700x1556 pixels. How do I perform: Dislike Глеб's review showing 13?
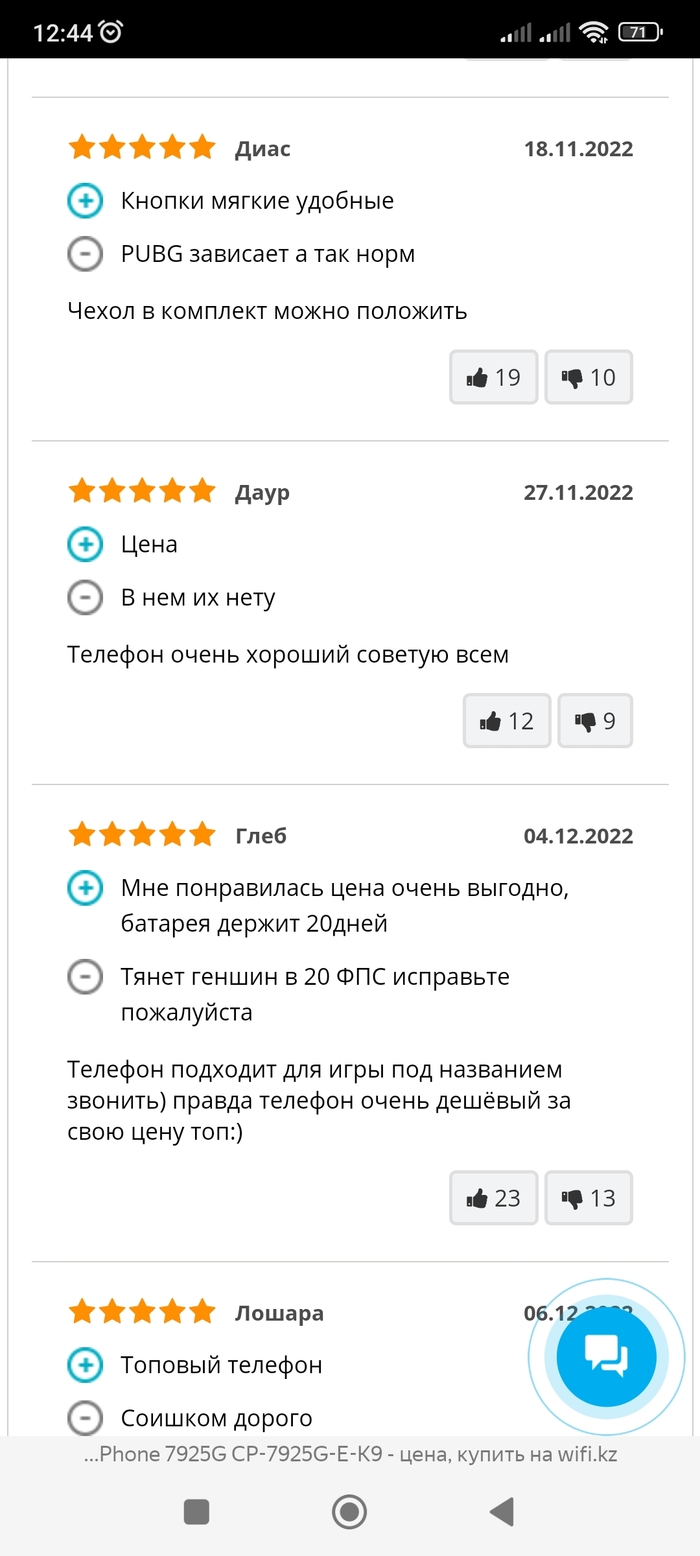588,1197
